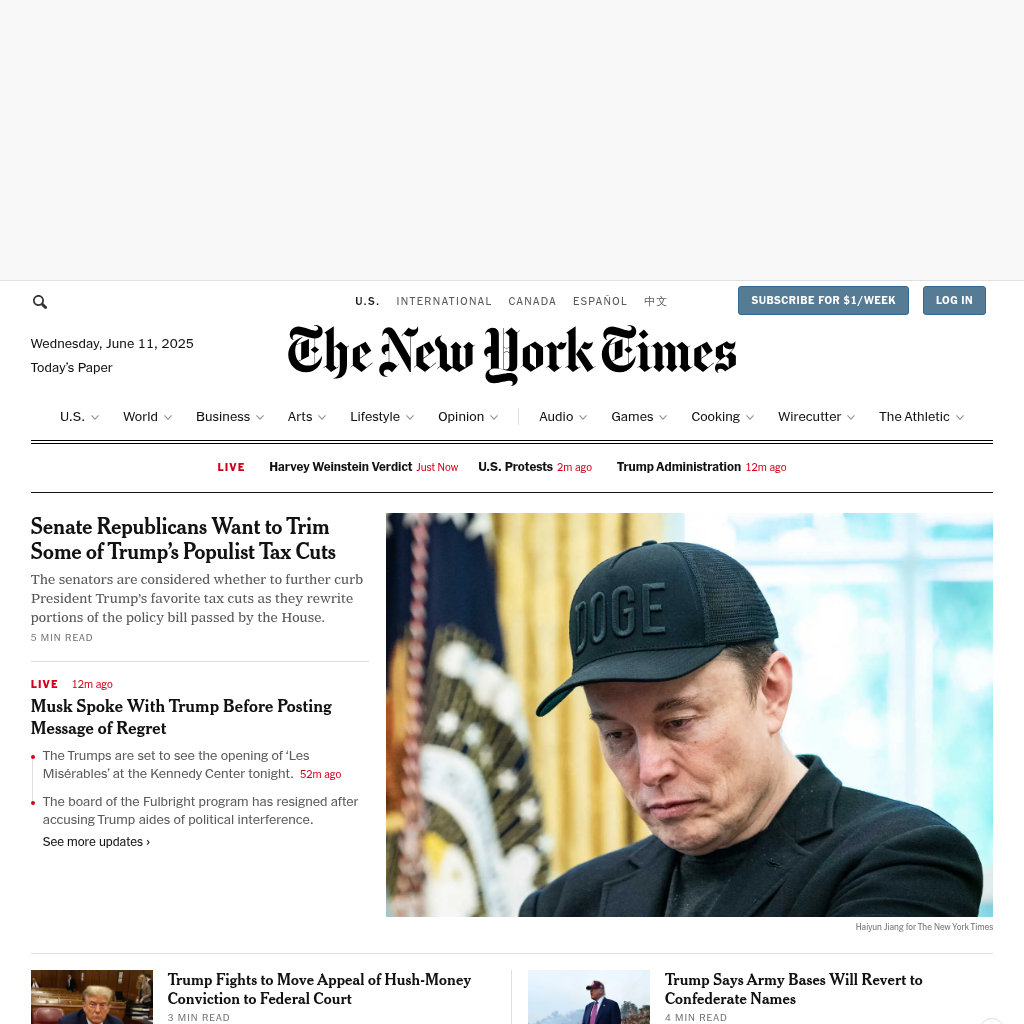Click the Log In button
The width and height of the screenshot is (1024, 1024).
(954, 300)
